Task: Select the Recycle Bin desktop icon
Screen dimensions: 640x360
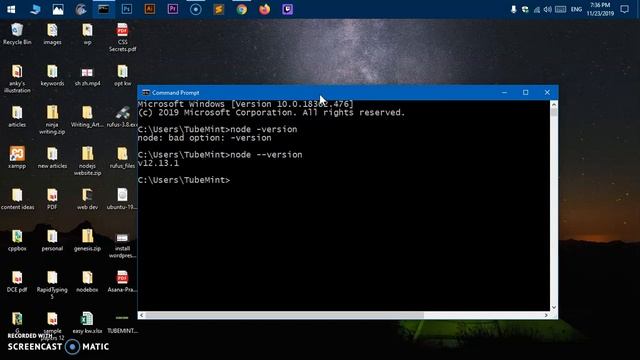Action: coord(17,34)
